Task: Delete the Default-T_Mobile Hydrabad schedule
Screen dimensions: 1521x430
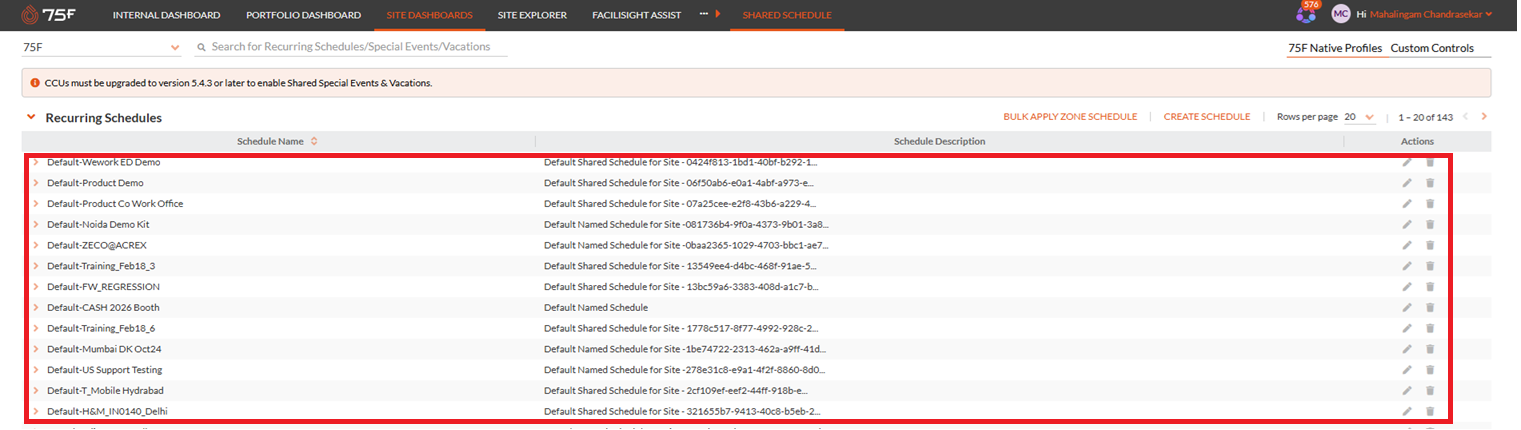Action: point(1430,390)
